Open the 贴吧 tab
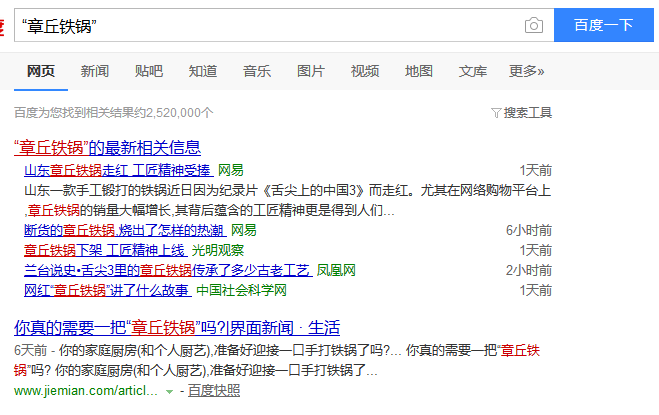The height and width of the screenshot is (415, 659). [x=149, y=71]
